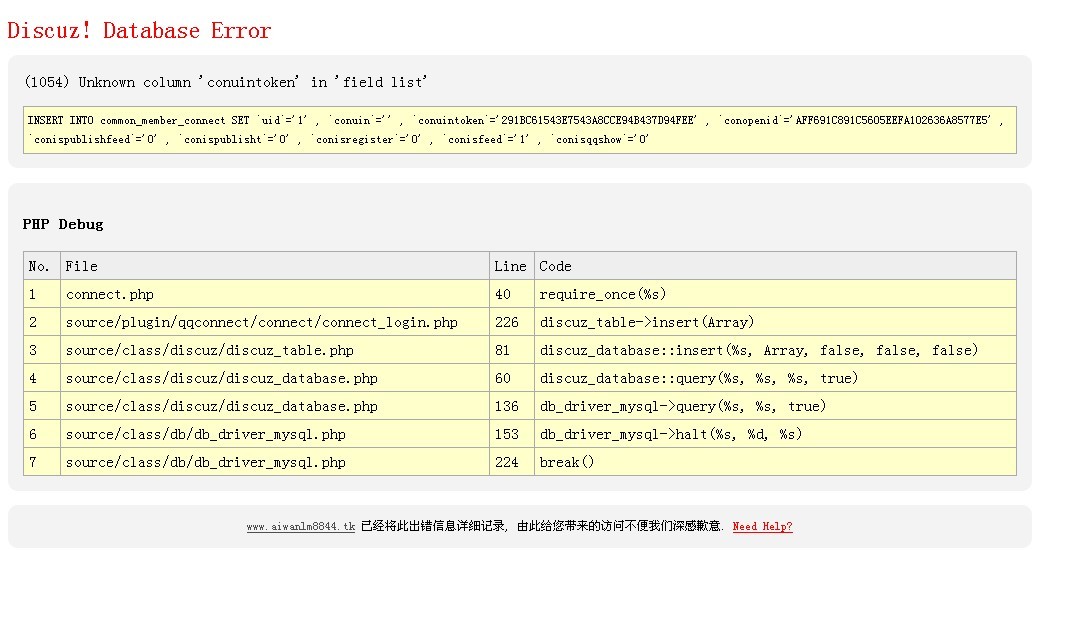Click row number 2 cell

click(x=42, y=322)
